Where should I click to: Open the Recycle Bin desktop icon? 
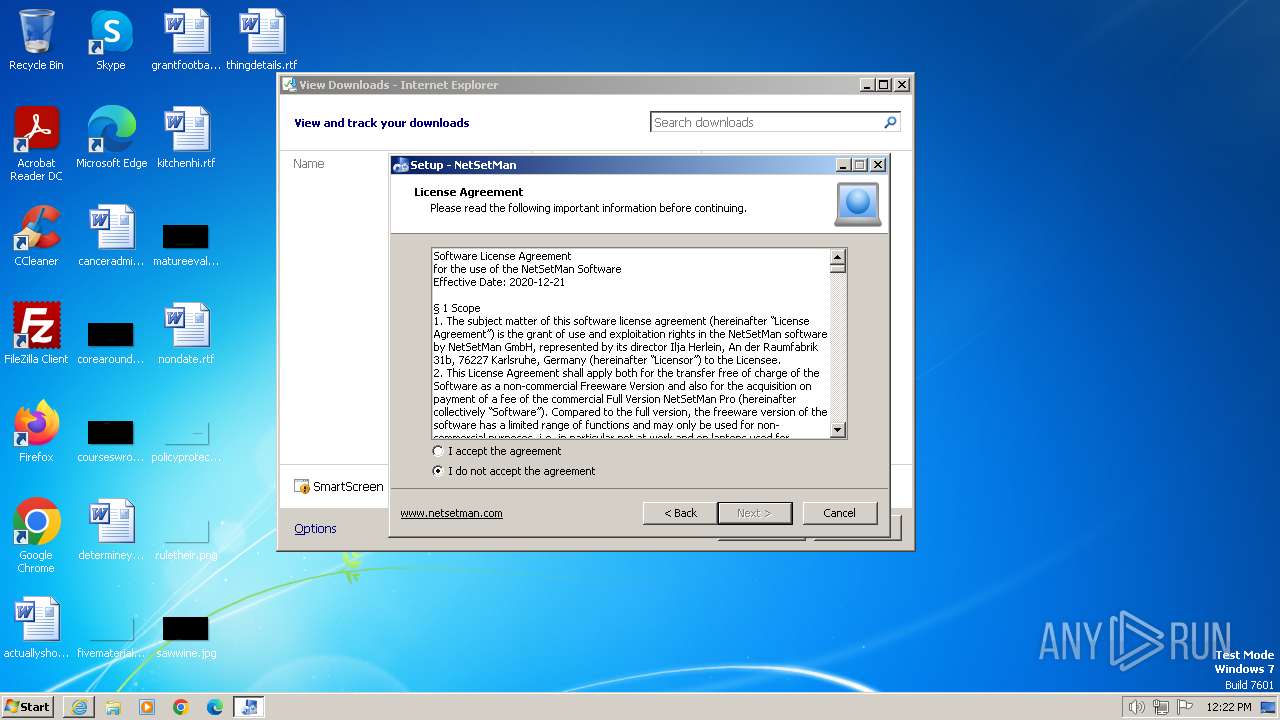click(36, 40)
